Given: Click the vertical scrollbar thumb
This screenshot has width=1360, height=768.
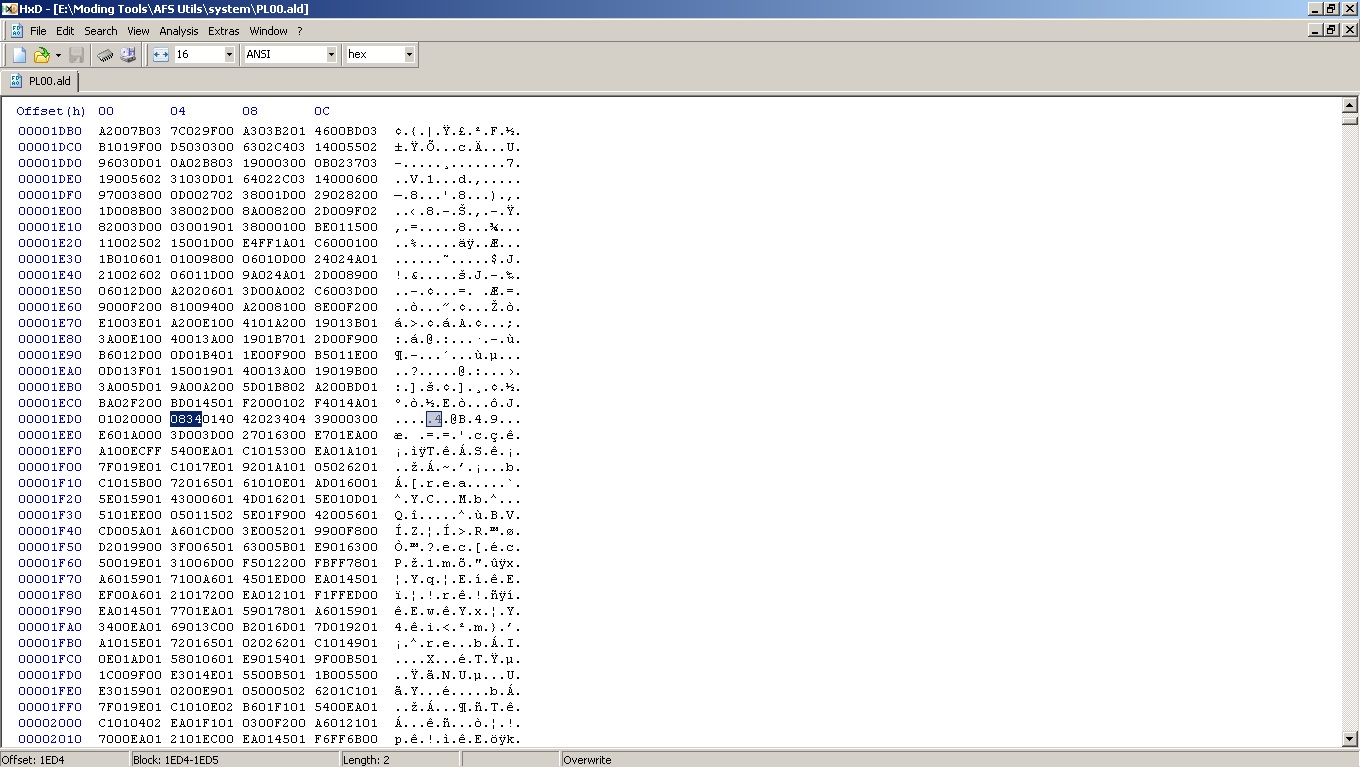Looking at the screenshot, I should 1349,119.
